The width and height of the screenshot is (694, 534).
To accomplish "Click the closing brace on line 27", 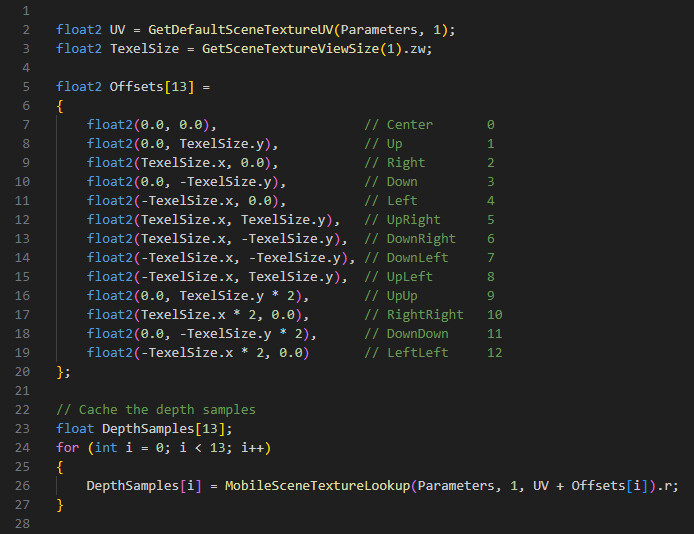I will pos(60,505).
